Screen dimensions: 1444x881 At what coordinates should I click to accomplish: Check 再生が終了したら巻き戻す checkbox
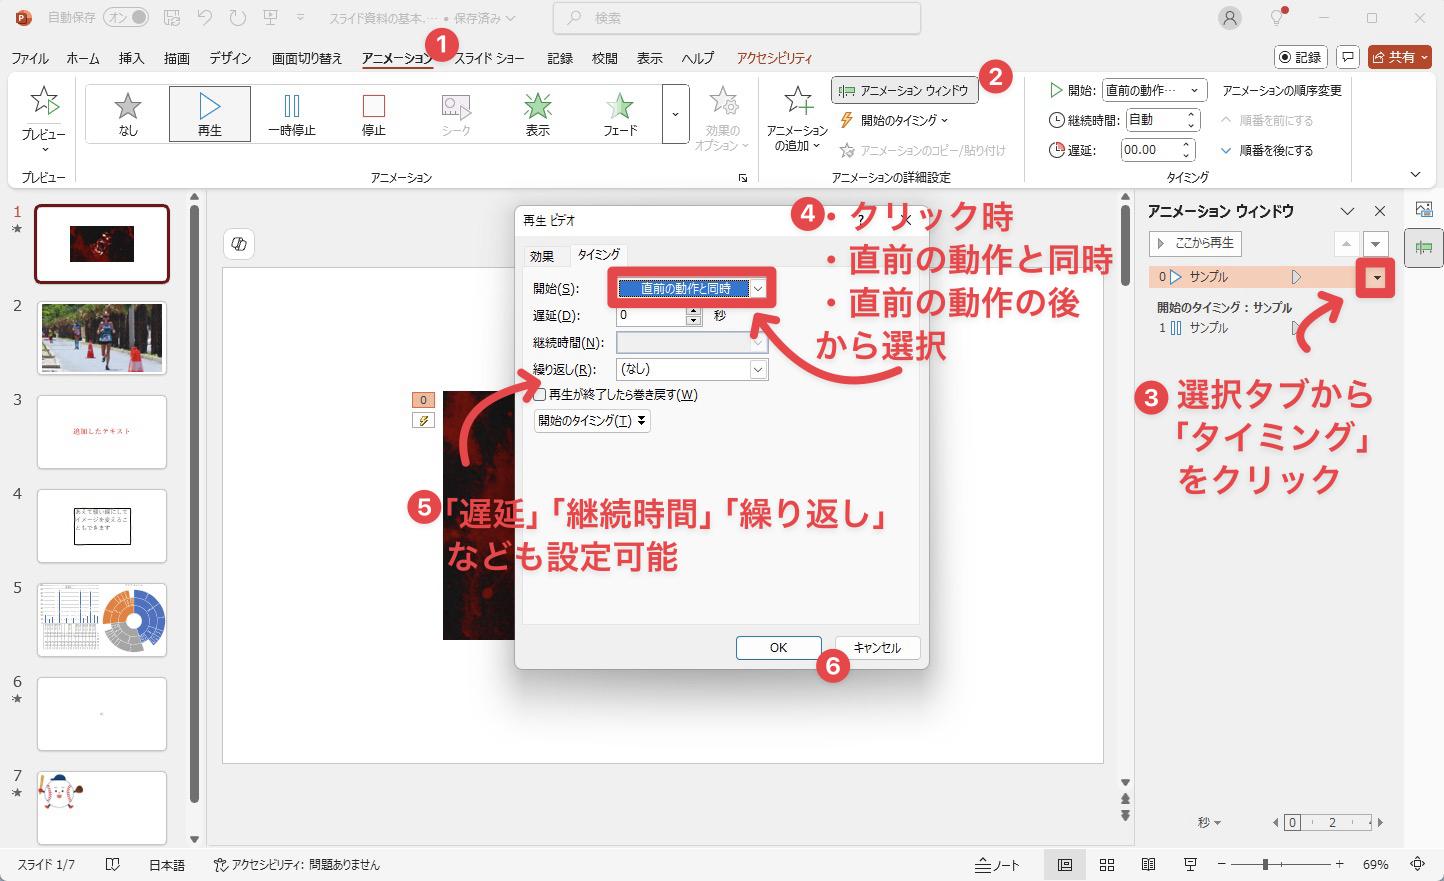(540, 395)
